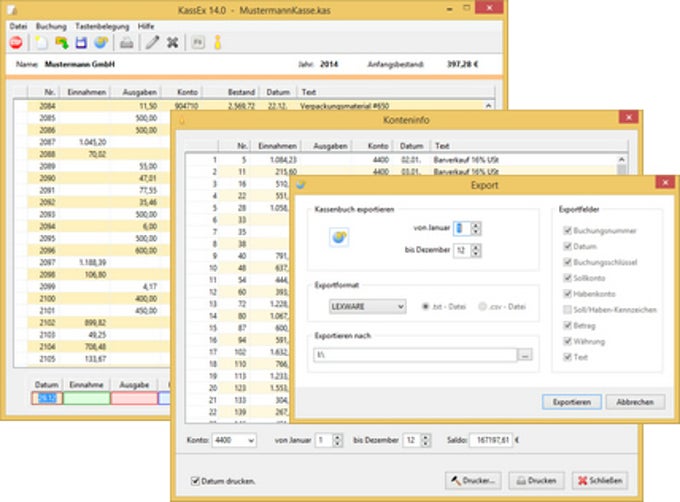This screenshot has width=680, height=502.
Task: Click the green Einnahme entry field
Action: click(87, 398)
